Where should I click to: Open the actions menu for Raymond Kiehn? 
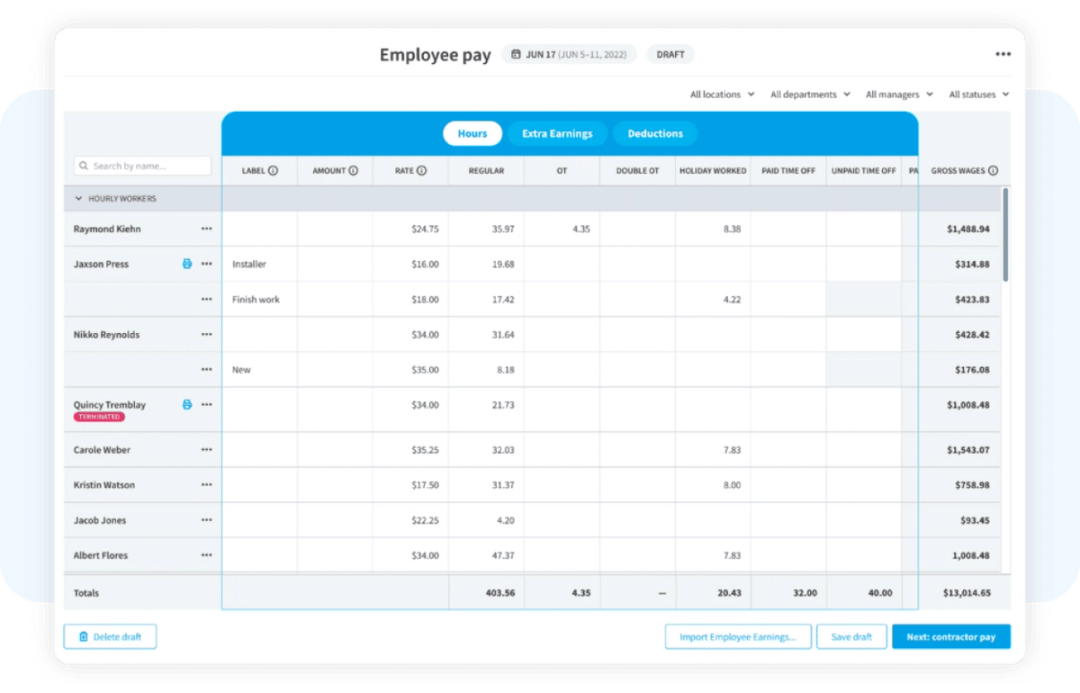click(207, 228)
